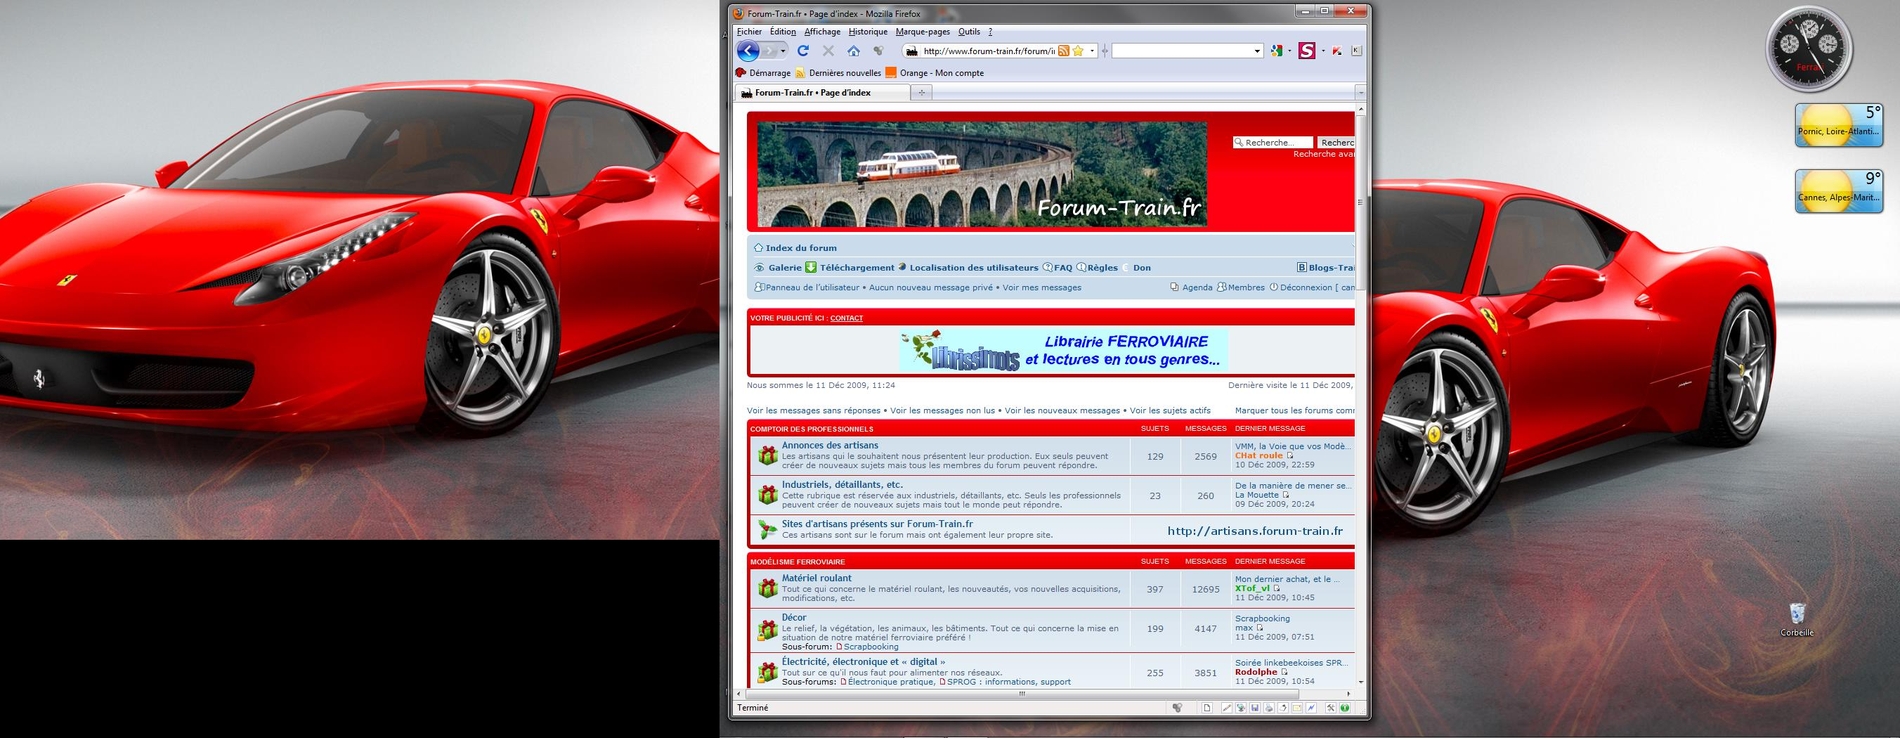
Task: Click the analog clock desktop gadget
Action: tap(1809, 49)
